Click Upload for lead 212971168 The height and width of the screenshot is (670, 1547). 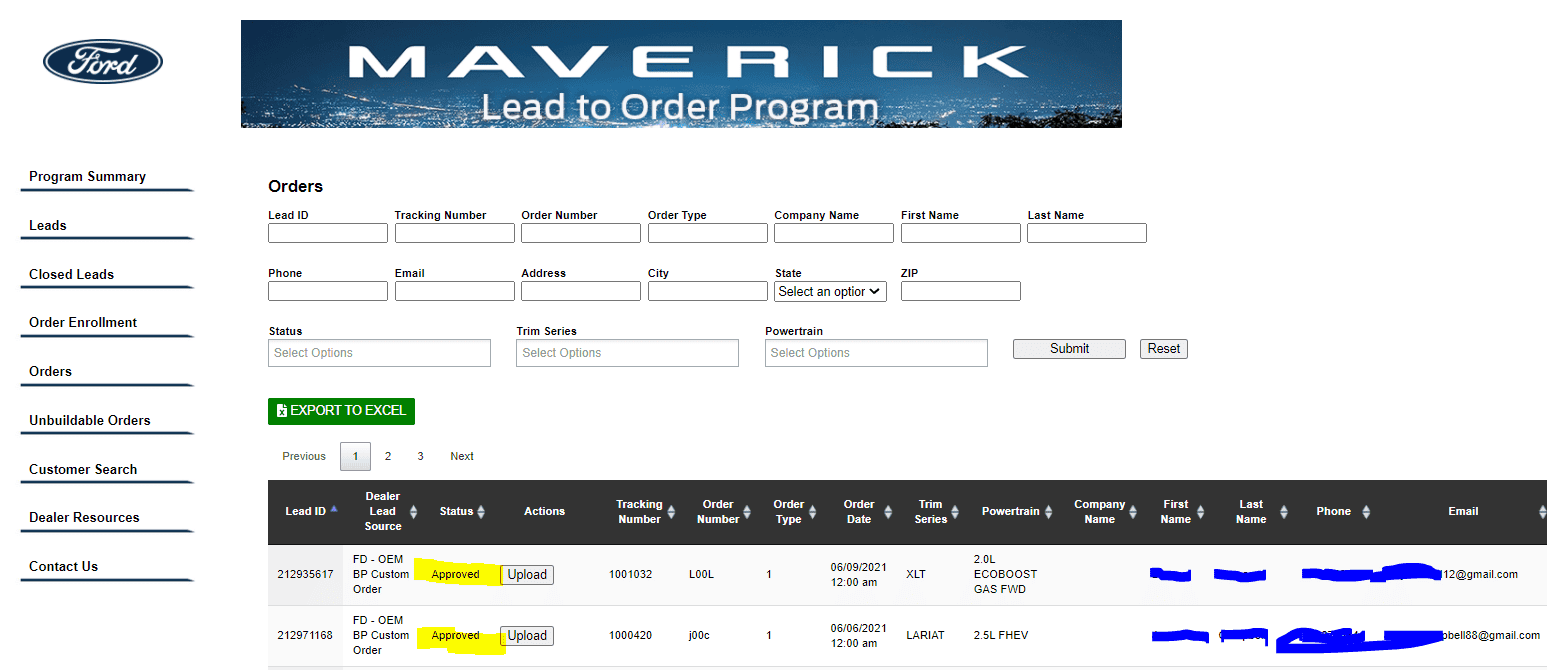point(527,636)
